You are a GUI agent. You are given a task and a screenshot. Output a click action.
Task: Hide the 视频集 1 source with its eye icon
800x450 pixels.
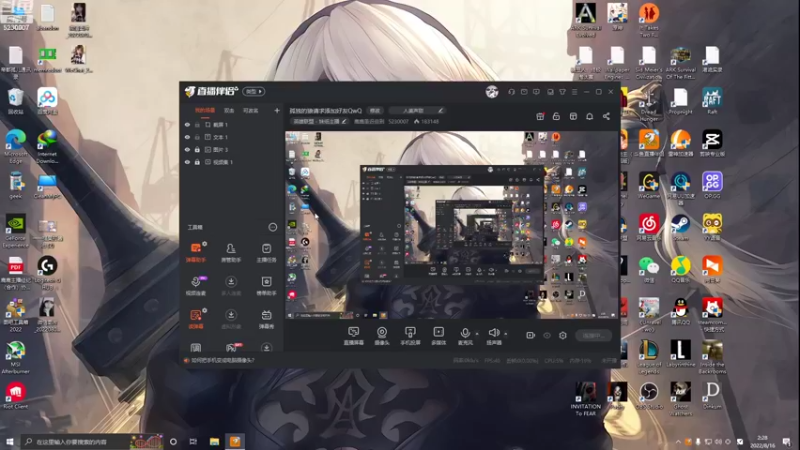click(x=187, y=162)
